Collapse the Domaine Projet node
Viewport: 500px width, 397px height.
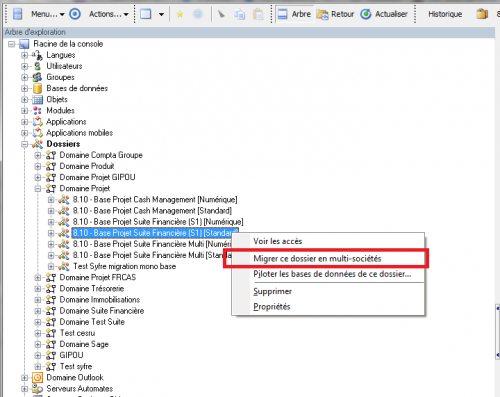[x=38, y=189]
